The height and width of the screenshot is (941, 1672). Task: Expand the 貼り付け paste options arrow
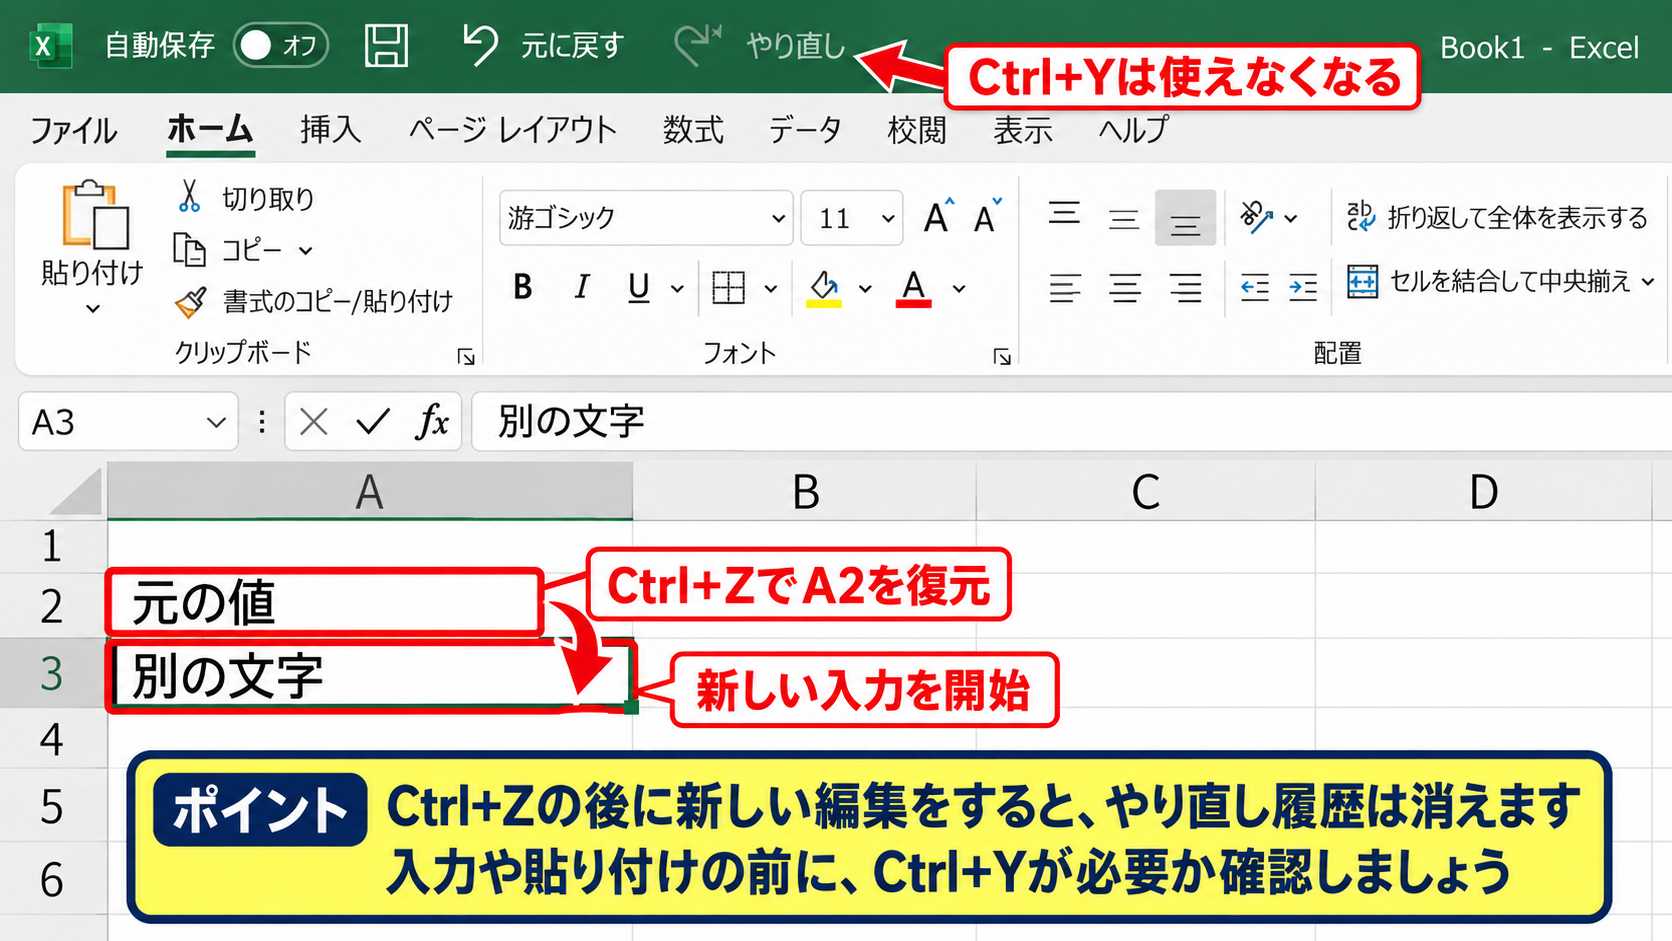pos(93,309)
